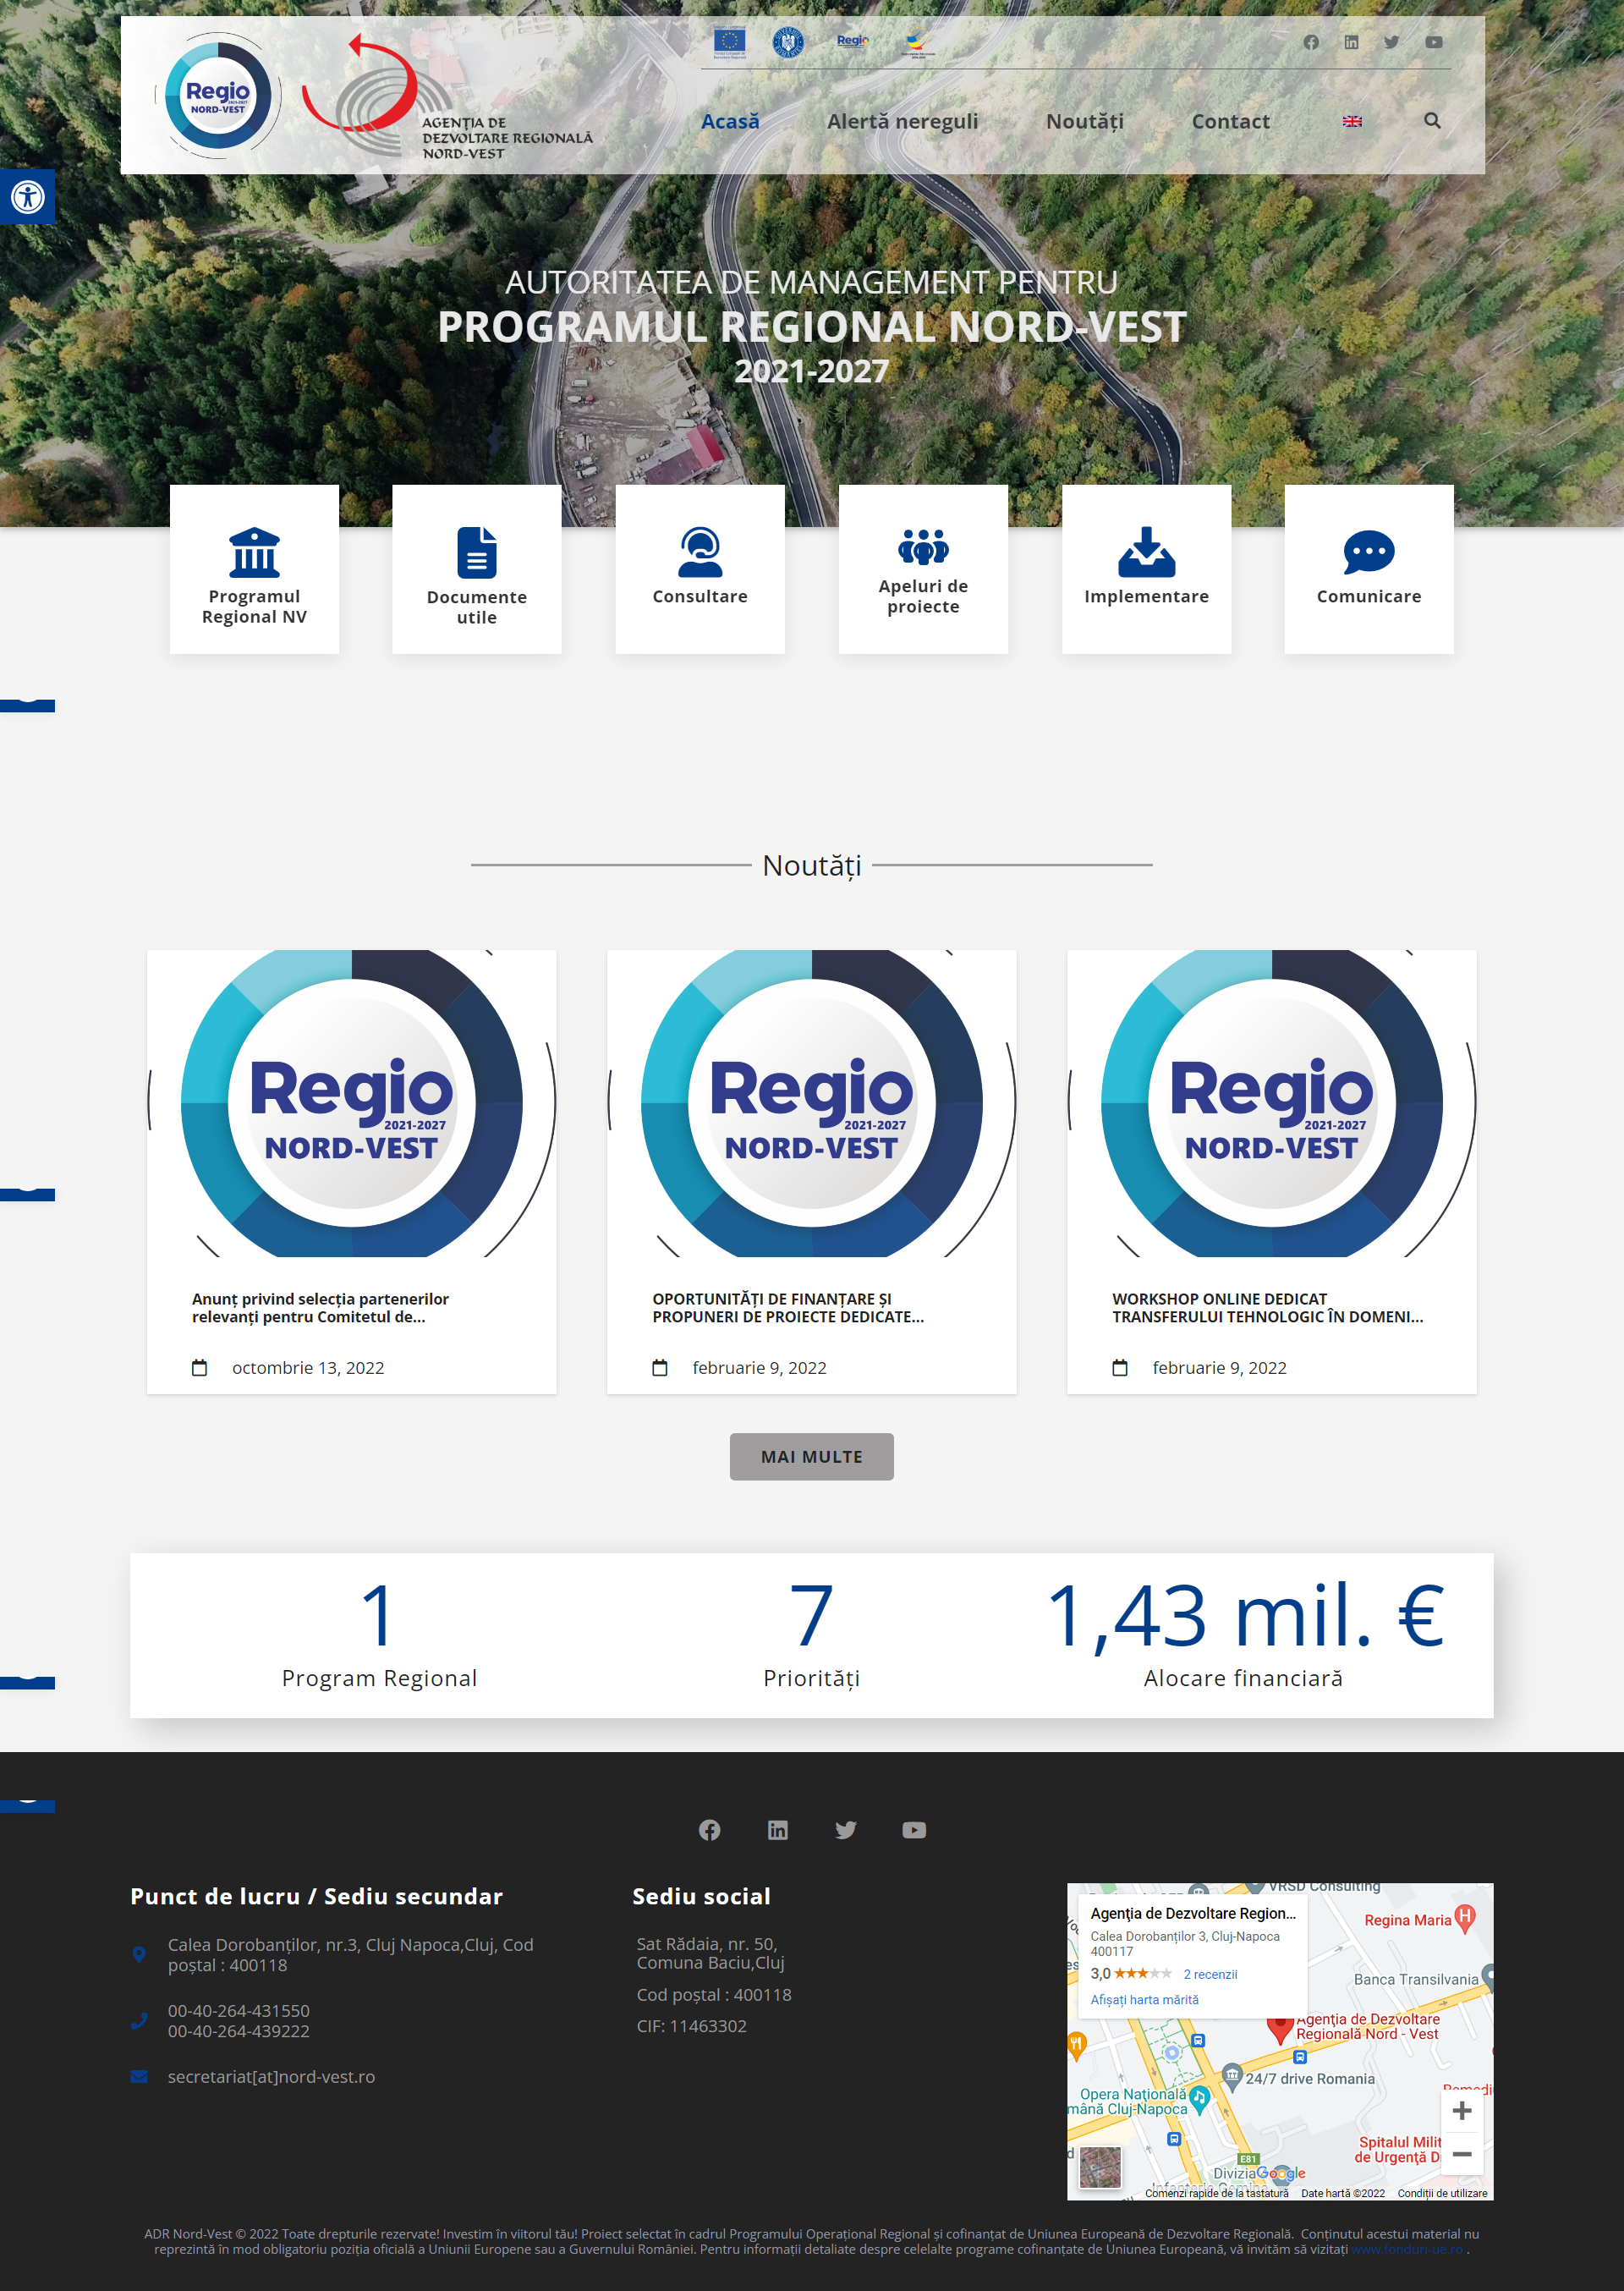Open article 'Anunț privind selecția partenerilor'
Image resolution: width=1624 pixels, height=2291 pixels.
(320, 1307)
